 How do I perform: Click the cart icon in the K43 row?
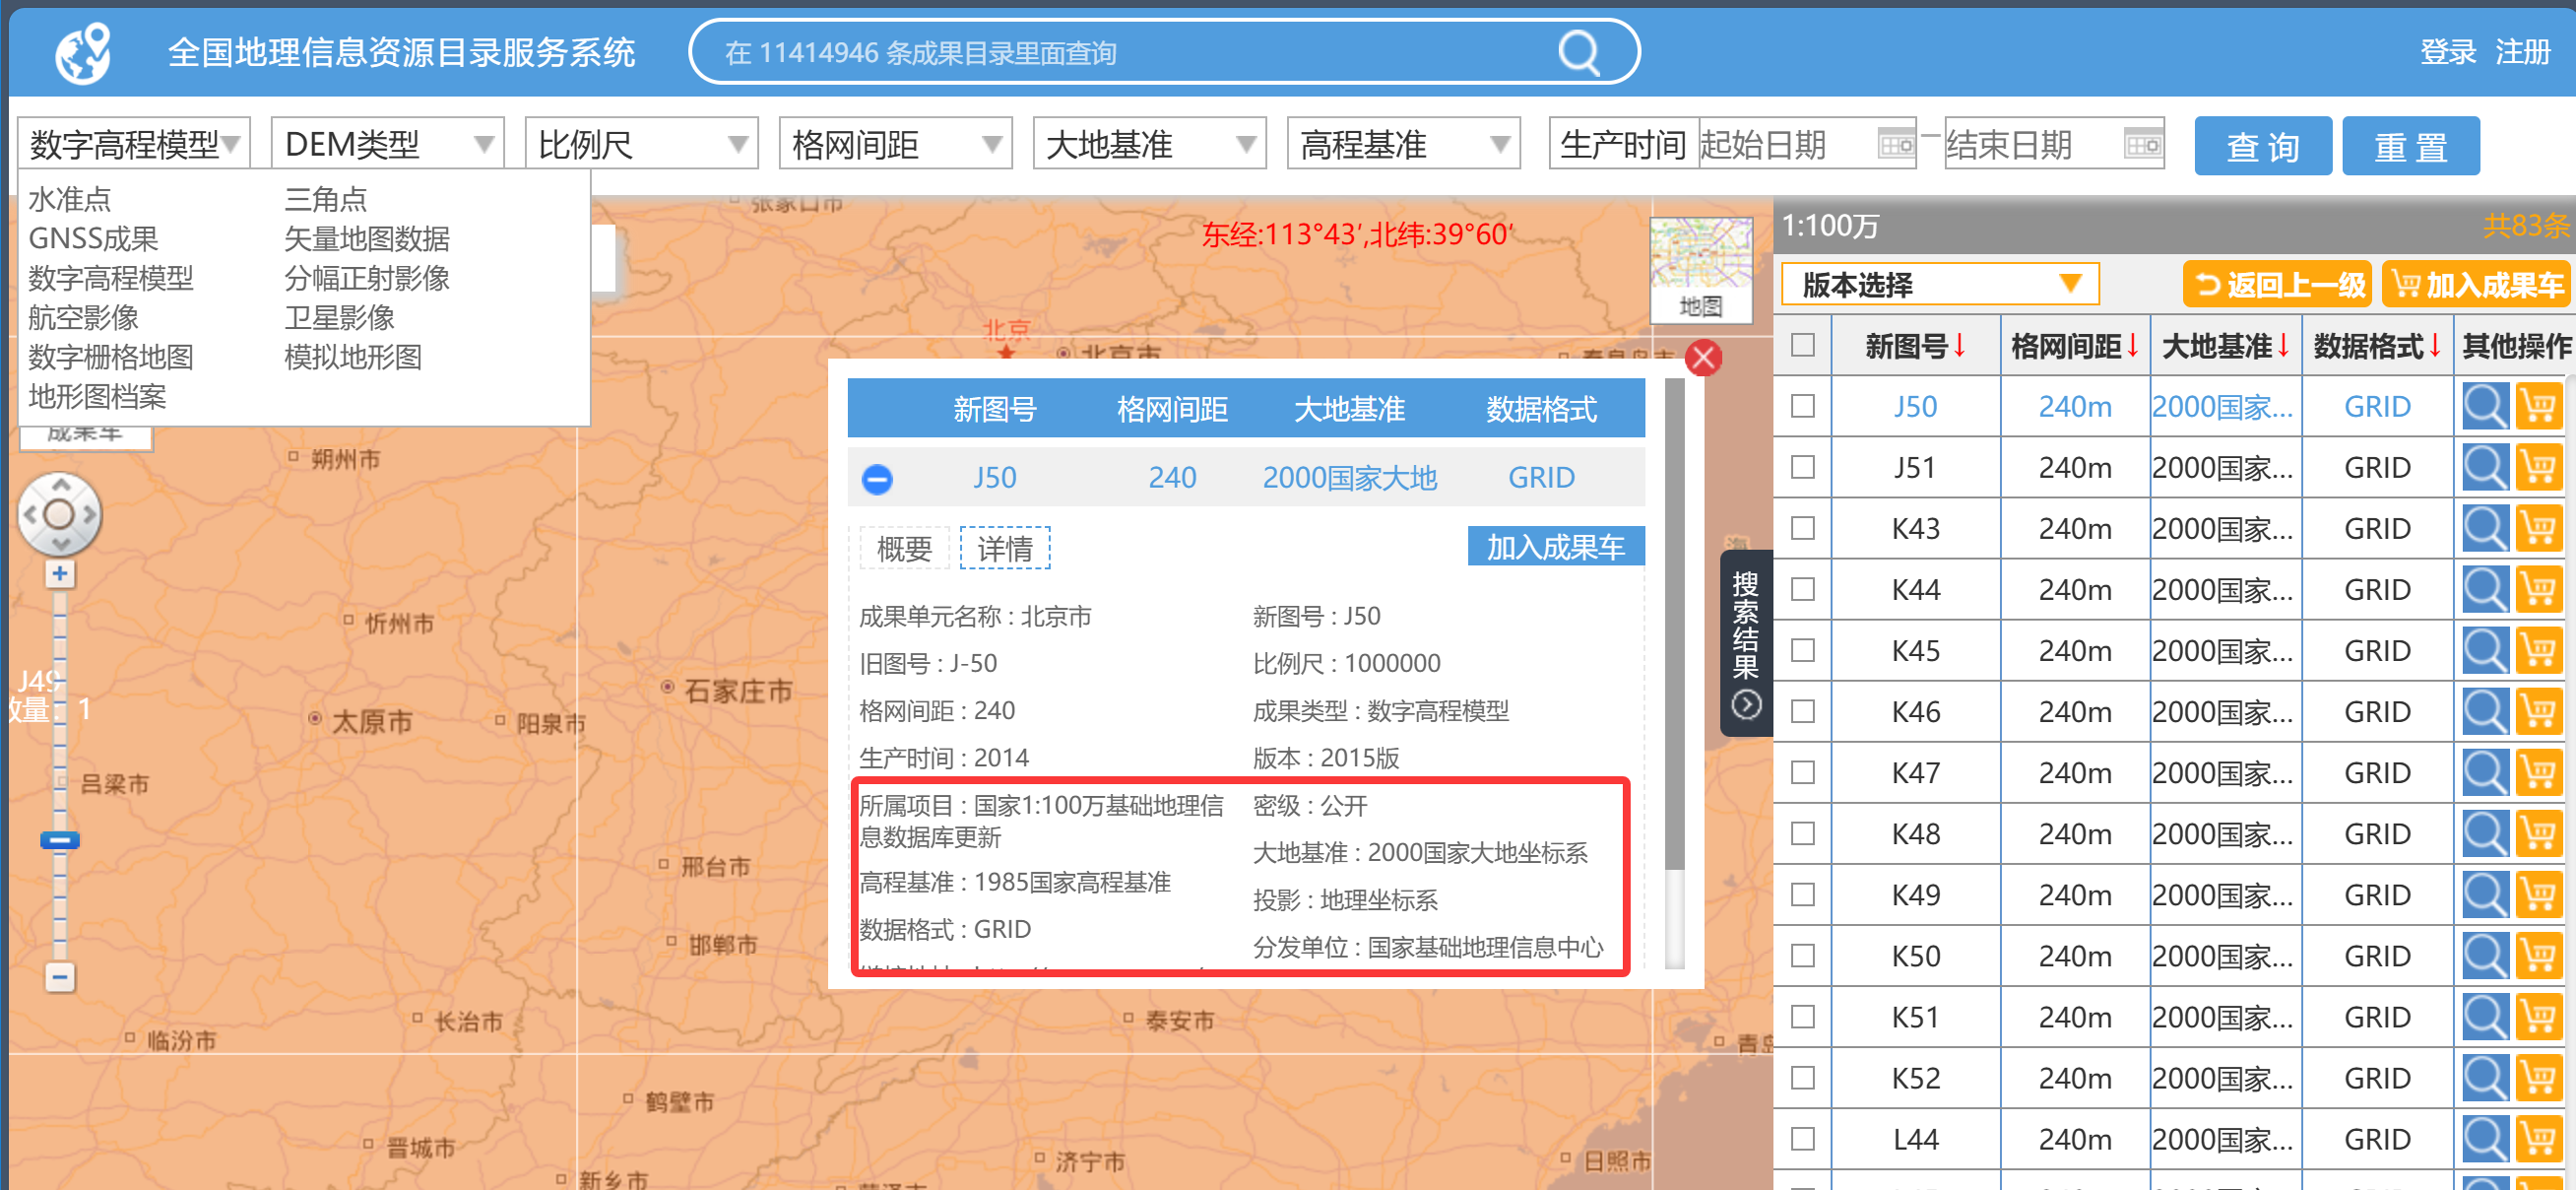[x=2538, y=528]
